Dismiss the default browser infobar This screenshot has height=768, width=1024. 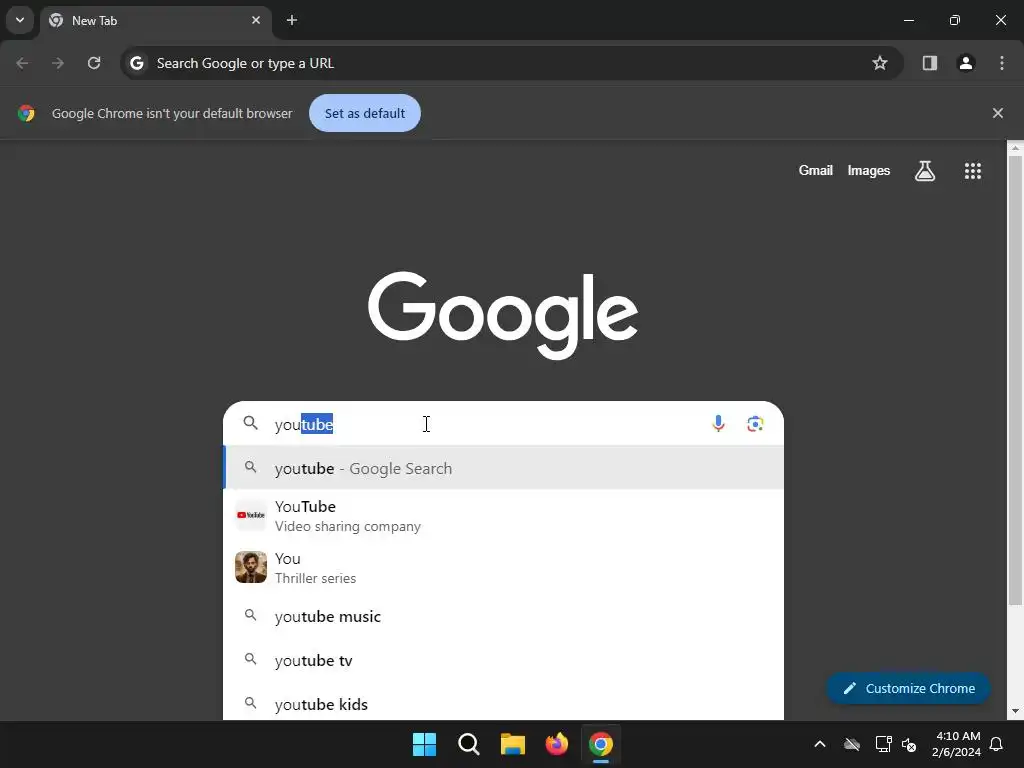coord(998,113)
